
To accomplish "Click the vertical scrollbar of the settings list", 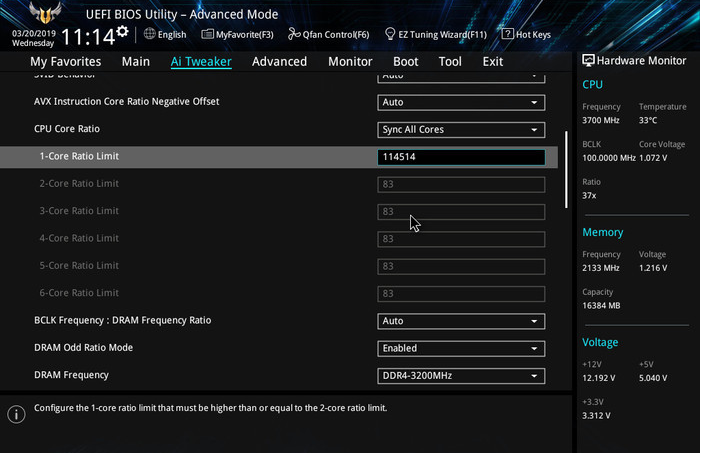I will point(566,170).
